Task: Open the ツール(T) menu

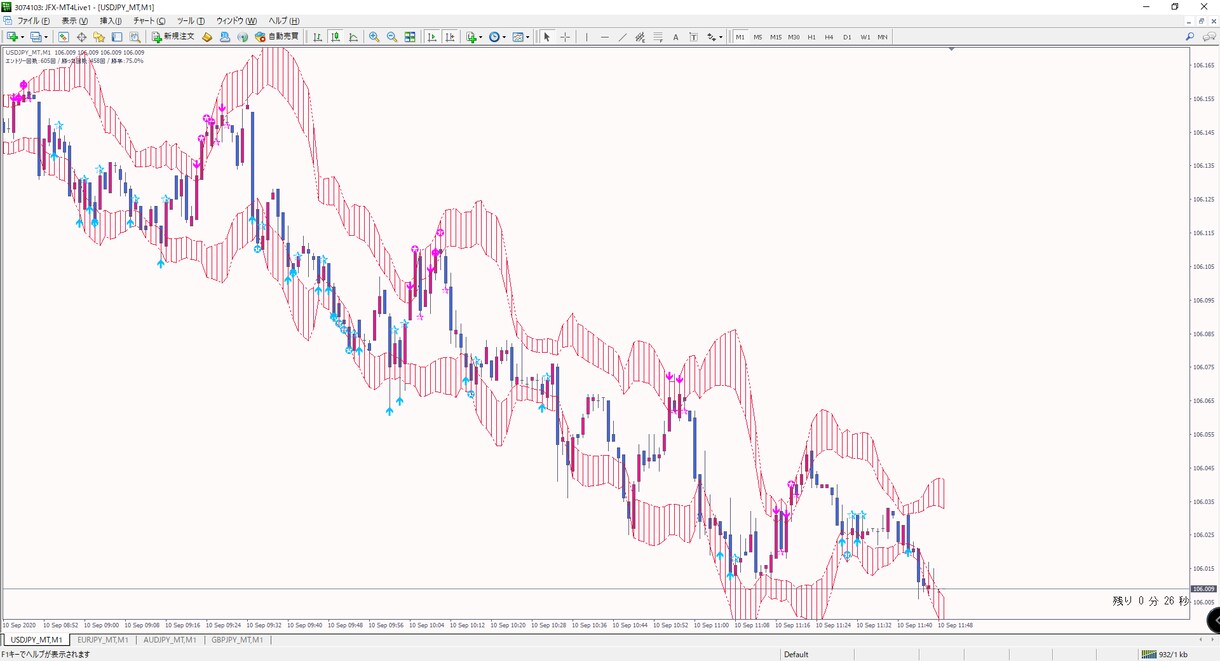Action: [x=190, y=21]
